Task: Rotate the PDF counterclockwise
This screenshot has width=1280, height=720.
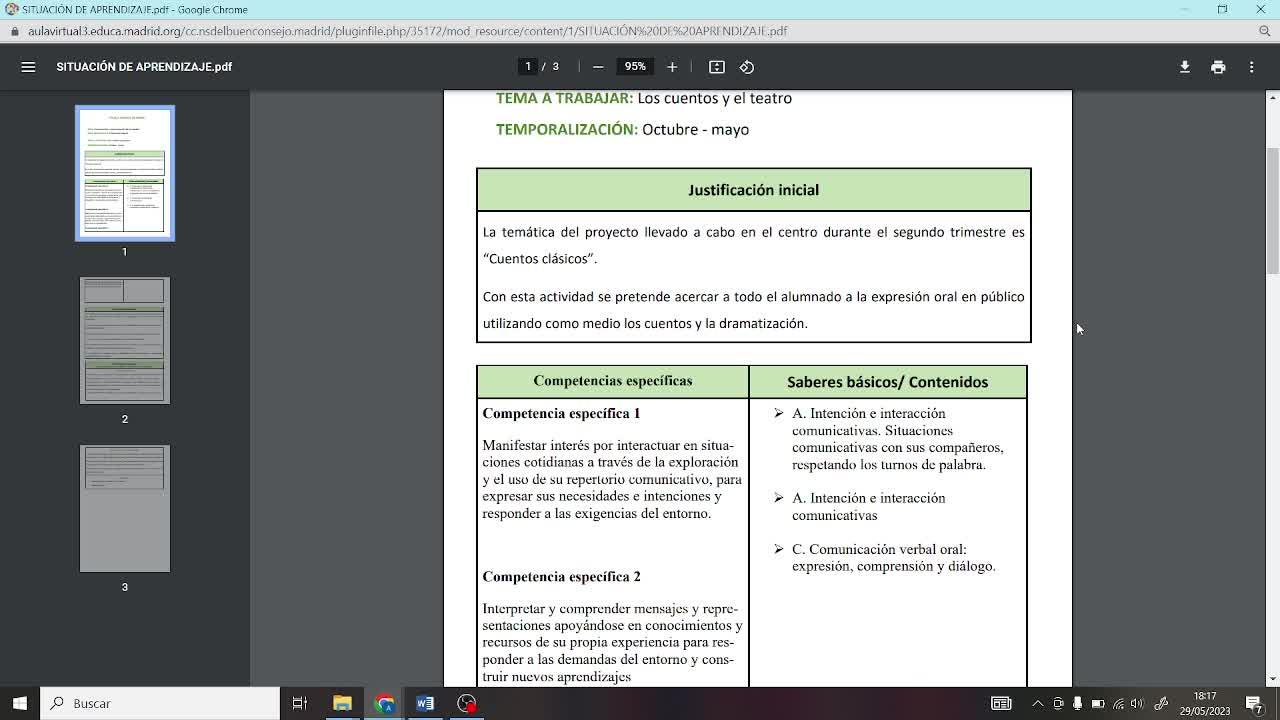Action: click(x=747, y=67)
